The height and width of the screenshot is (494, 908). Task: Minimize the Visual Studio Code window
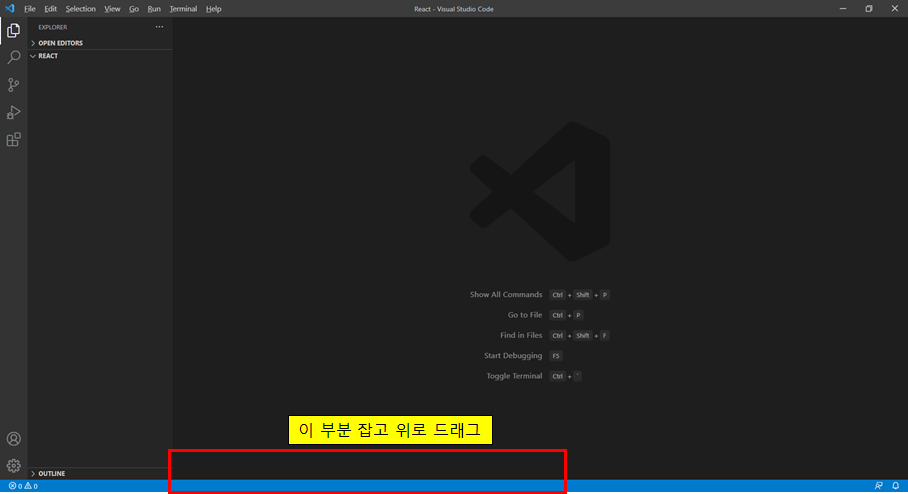click(843, 9)
